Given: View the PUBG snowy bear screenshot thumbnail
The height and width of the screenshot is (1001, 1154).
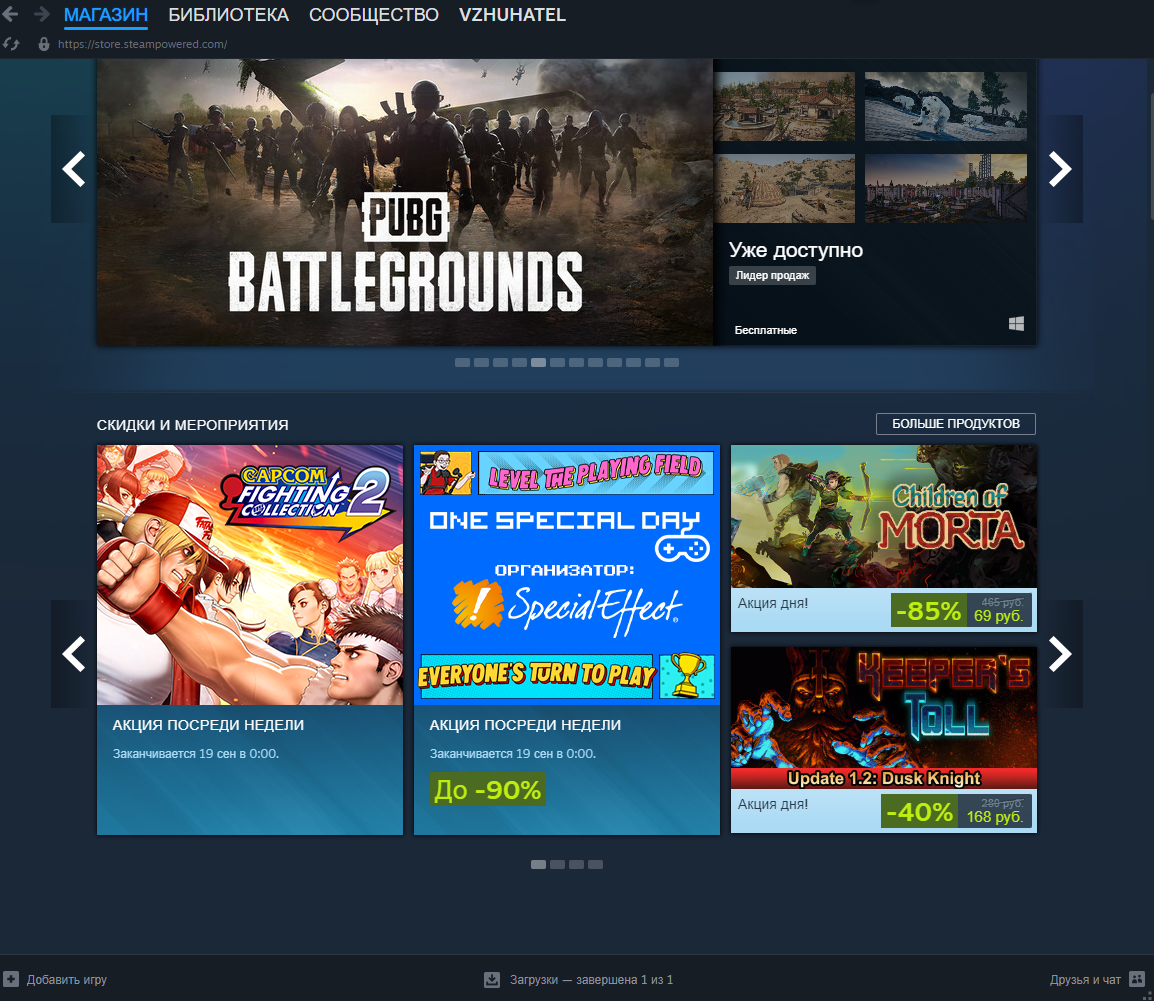Looking at the screenshot, I should pyautogui.click(x=946, y=107).
